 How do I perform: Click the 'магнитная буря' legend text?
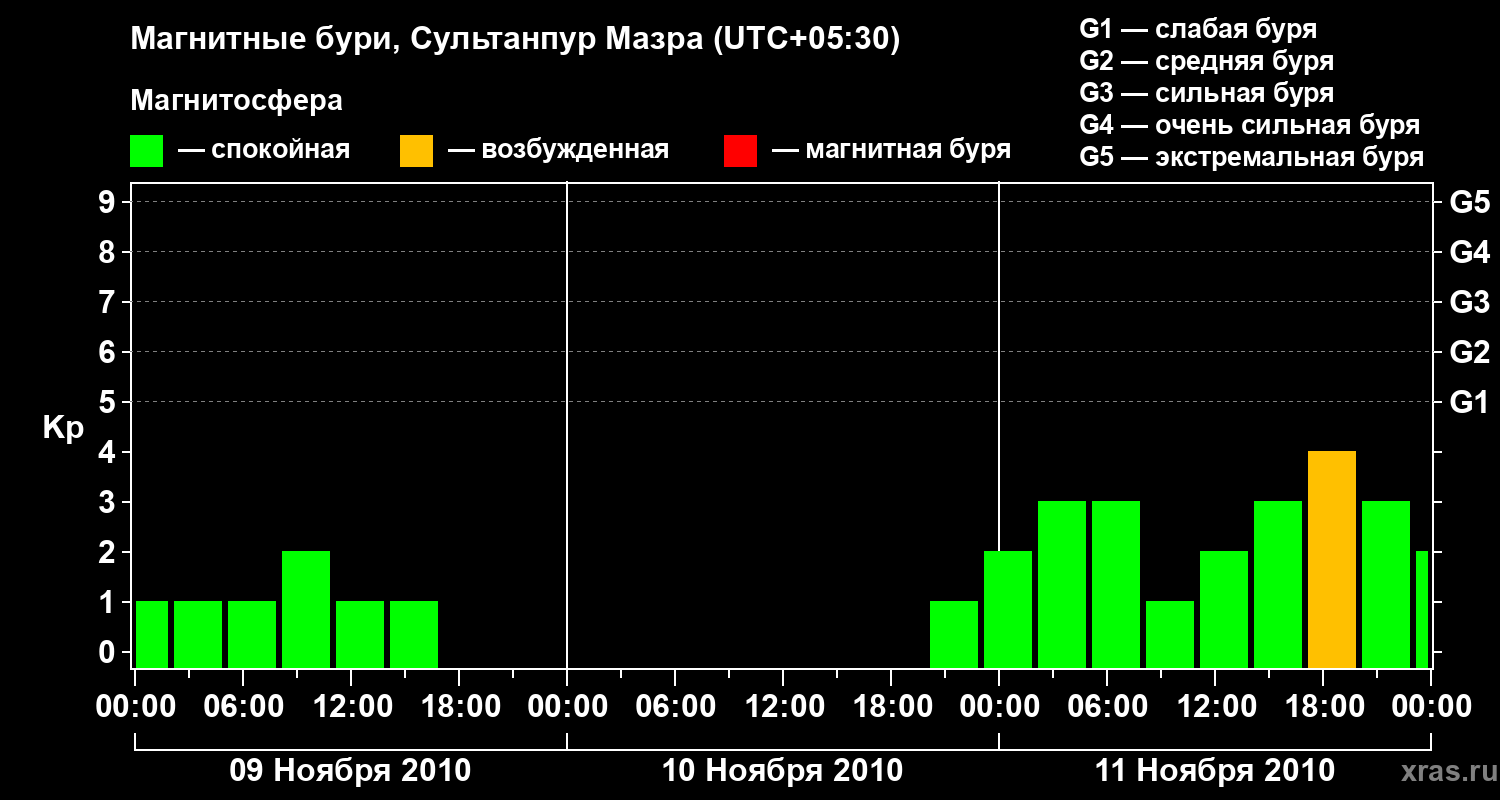(908, 150)
